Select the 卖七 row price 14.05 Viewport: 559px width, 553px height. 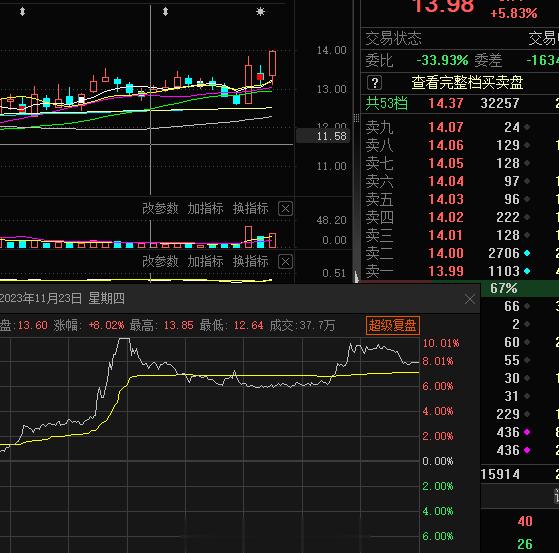click(446, 163)
